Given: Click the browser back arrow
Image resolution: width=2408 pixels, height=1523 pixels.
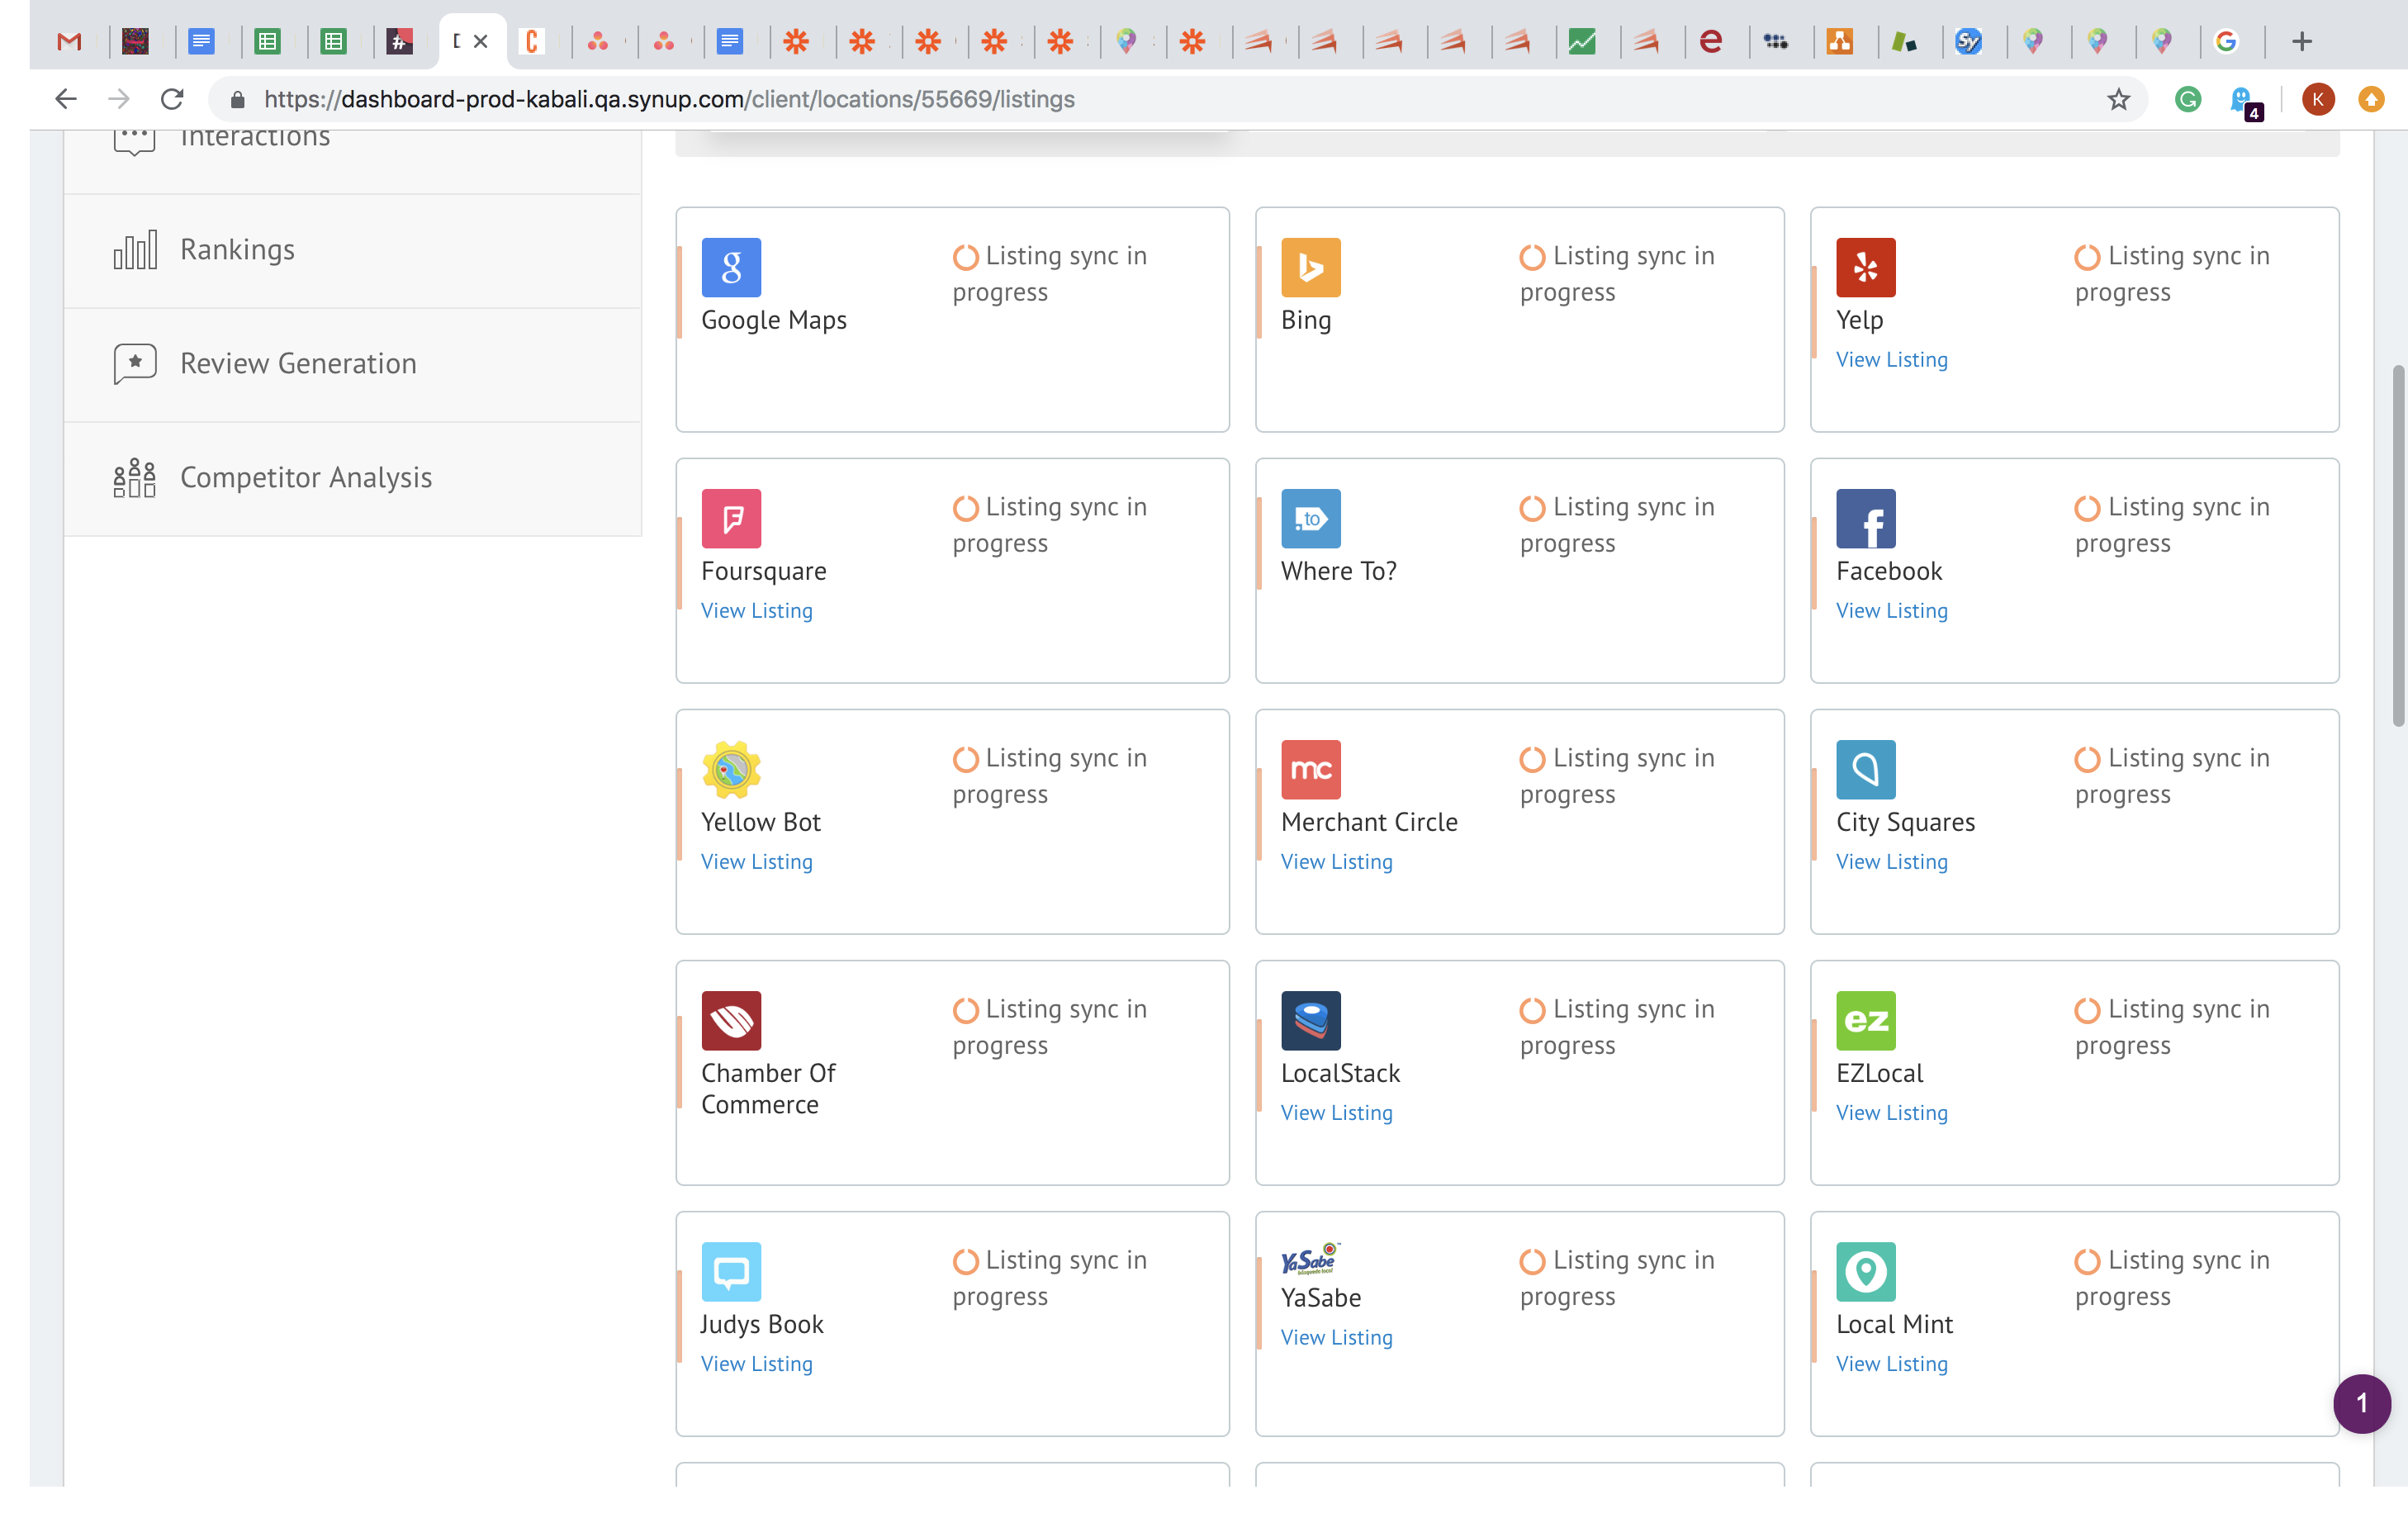Looking at the screenshot, I should 66,99.
